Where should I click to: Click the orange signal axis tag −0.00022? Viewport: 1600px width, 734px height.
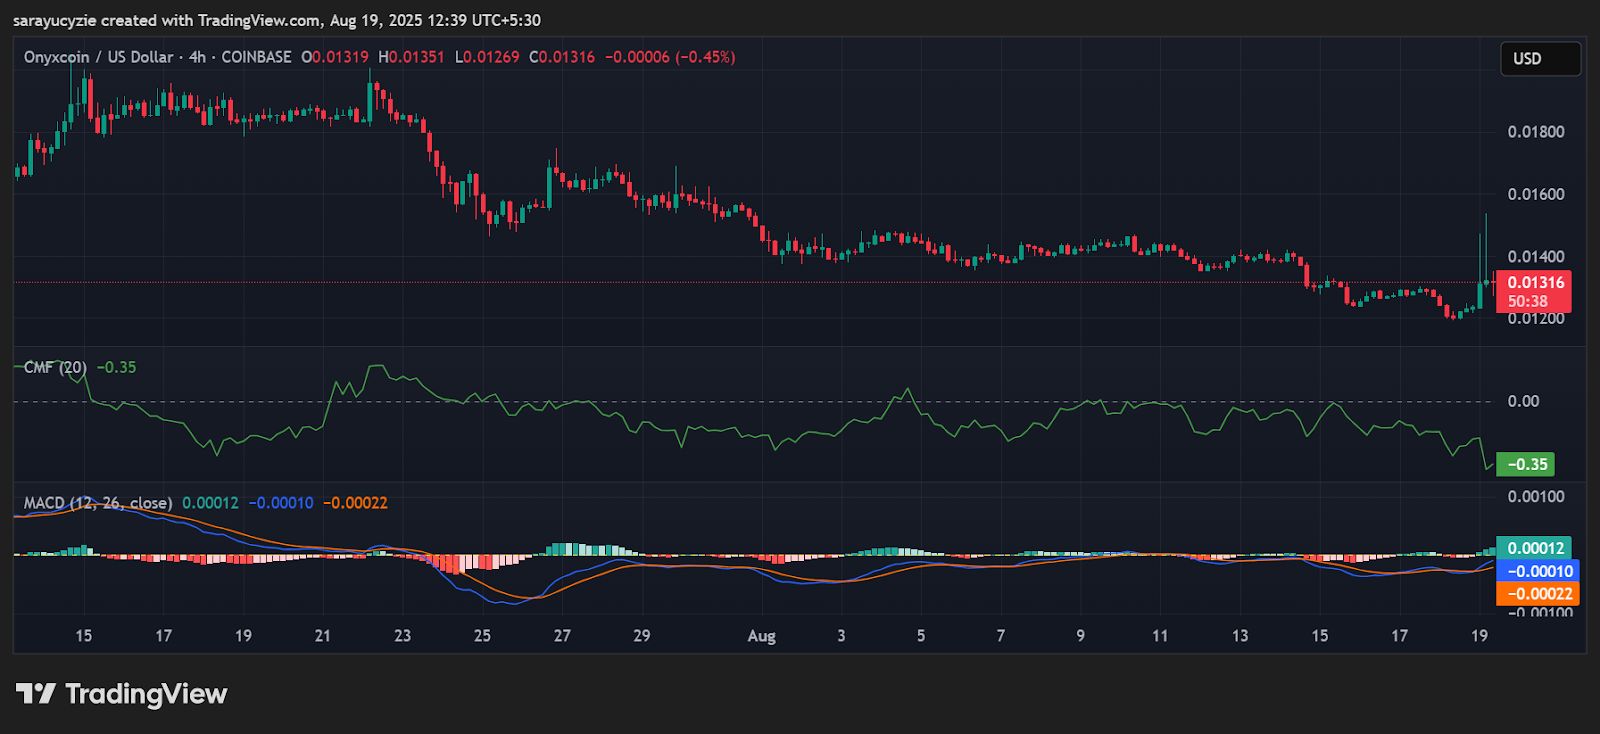[x=1537, y=594]
